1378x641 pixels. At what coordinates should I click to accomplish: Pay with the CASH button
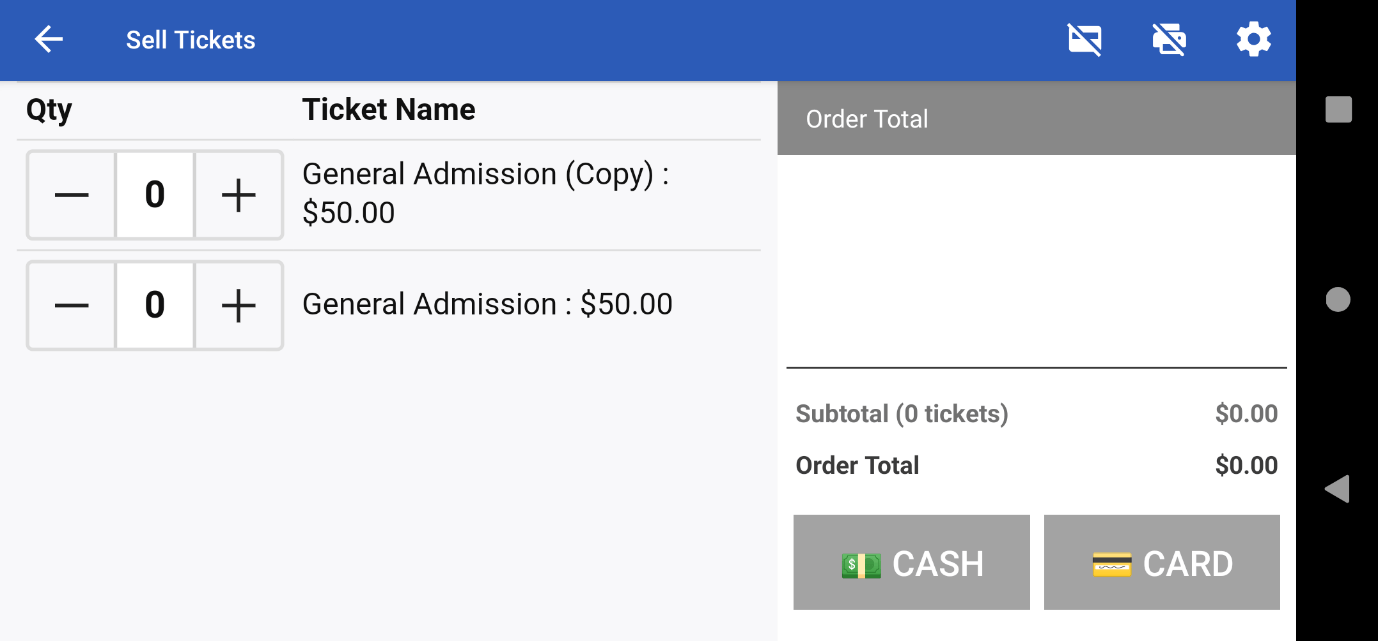(x=911, y=563)
